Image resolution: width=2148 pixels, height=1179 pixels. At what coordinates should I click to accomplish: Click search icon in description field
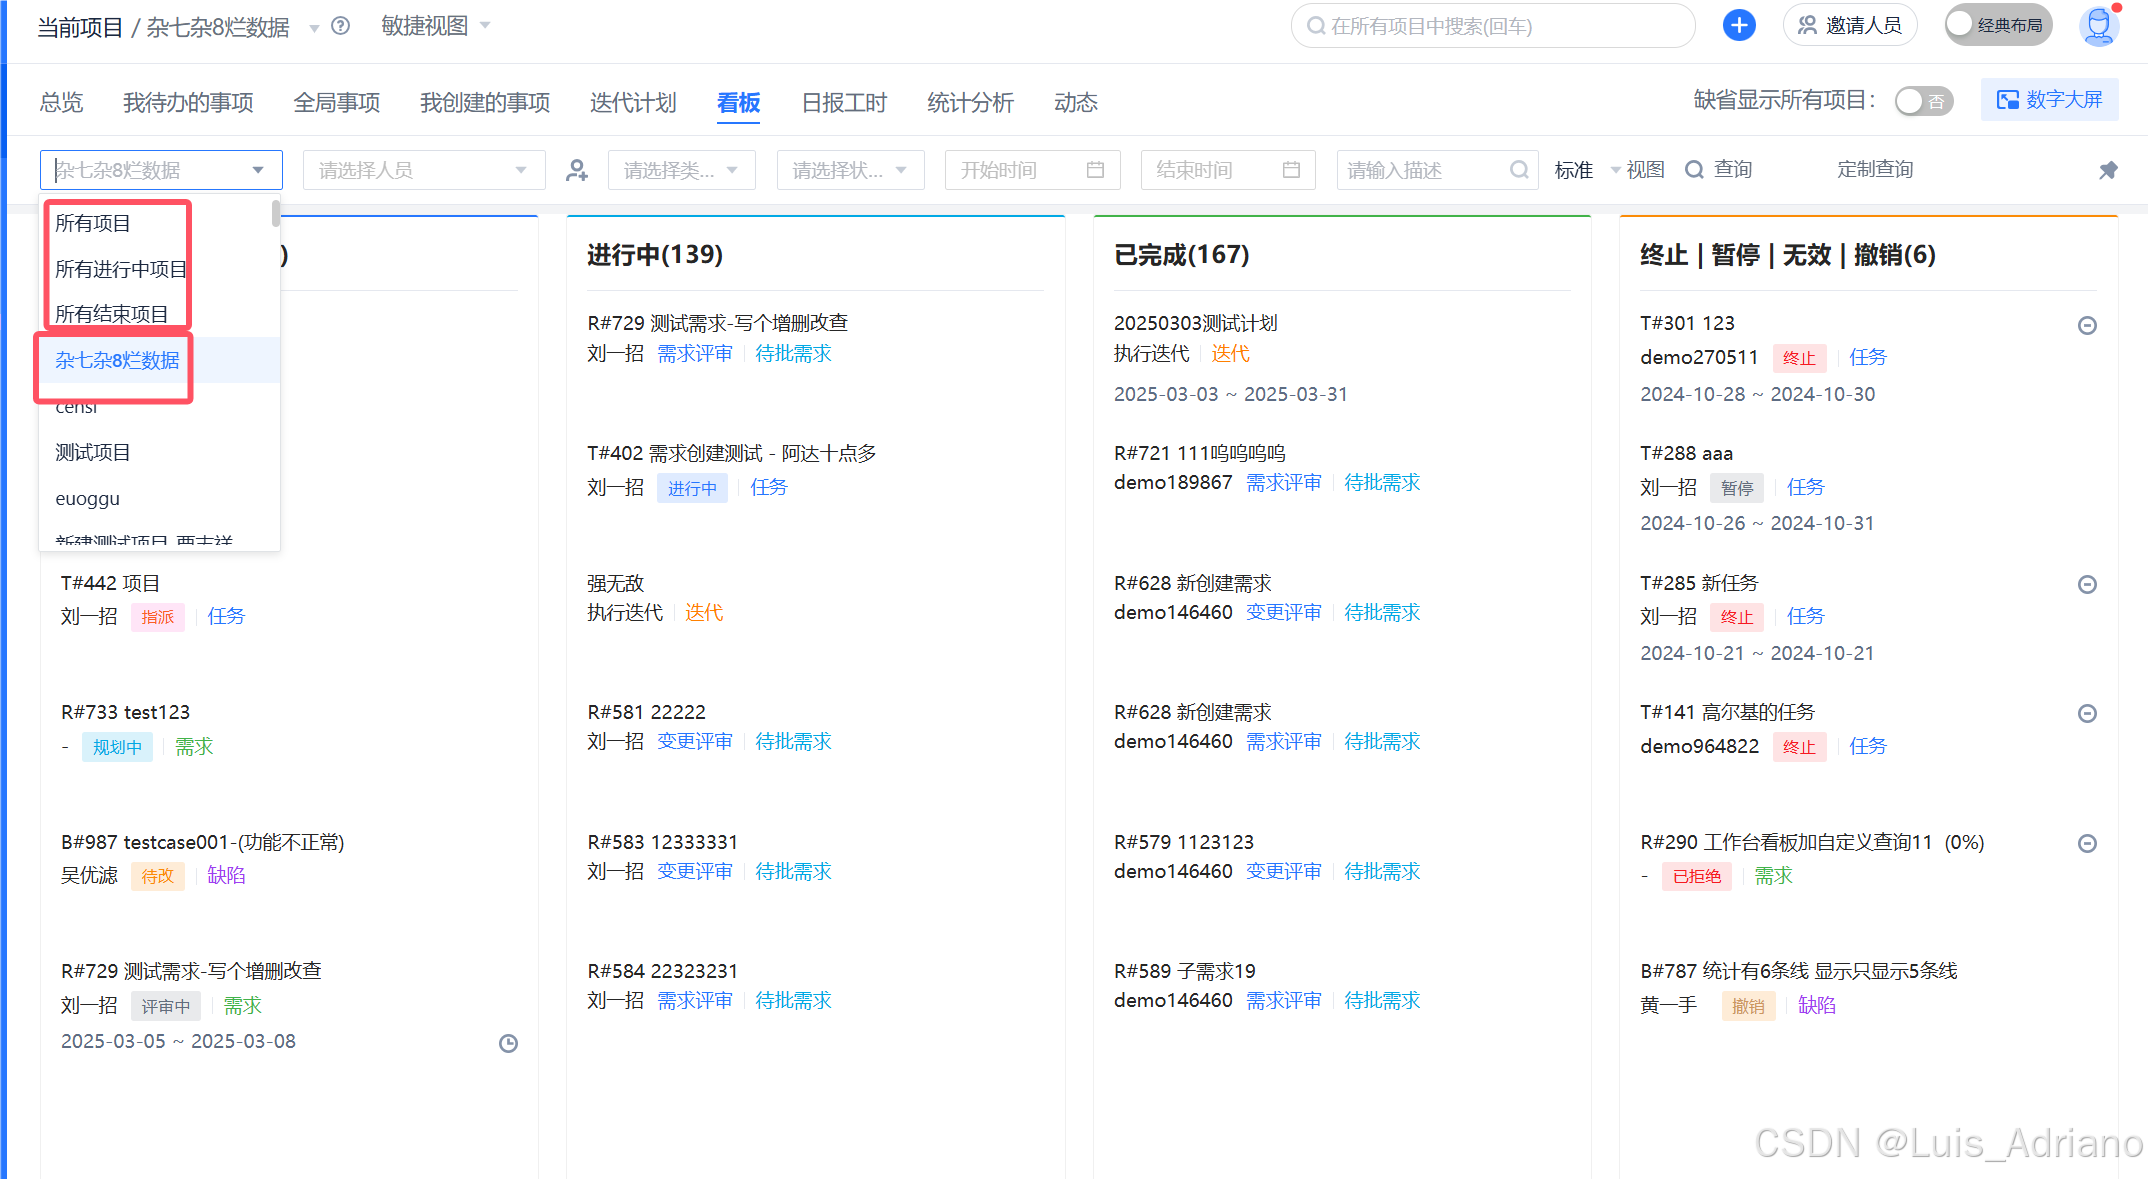pyautogui.click(x=1519, y=170)
